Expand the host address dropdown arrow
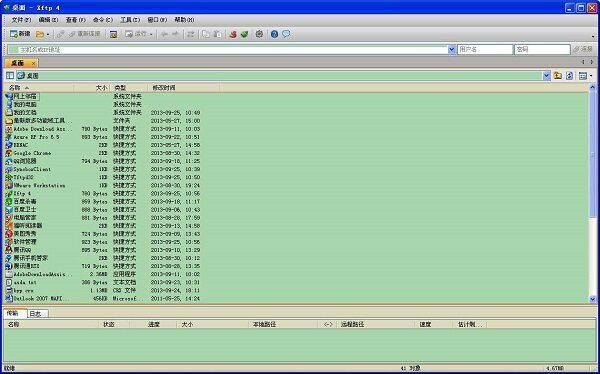Viewport: 600px width, 374px height. coord(452,49)
